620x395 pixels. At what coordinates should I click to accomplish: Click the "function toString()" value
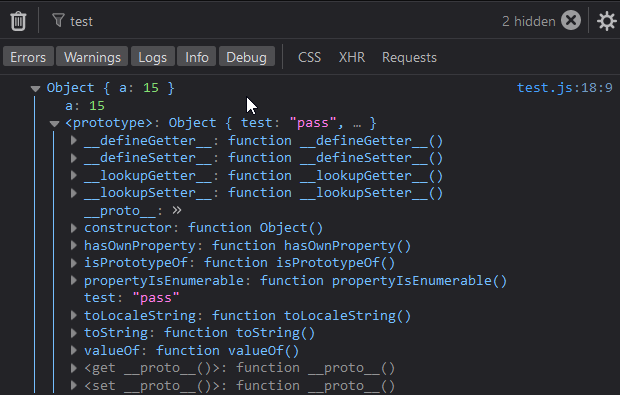click(x=240, y=333)
